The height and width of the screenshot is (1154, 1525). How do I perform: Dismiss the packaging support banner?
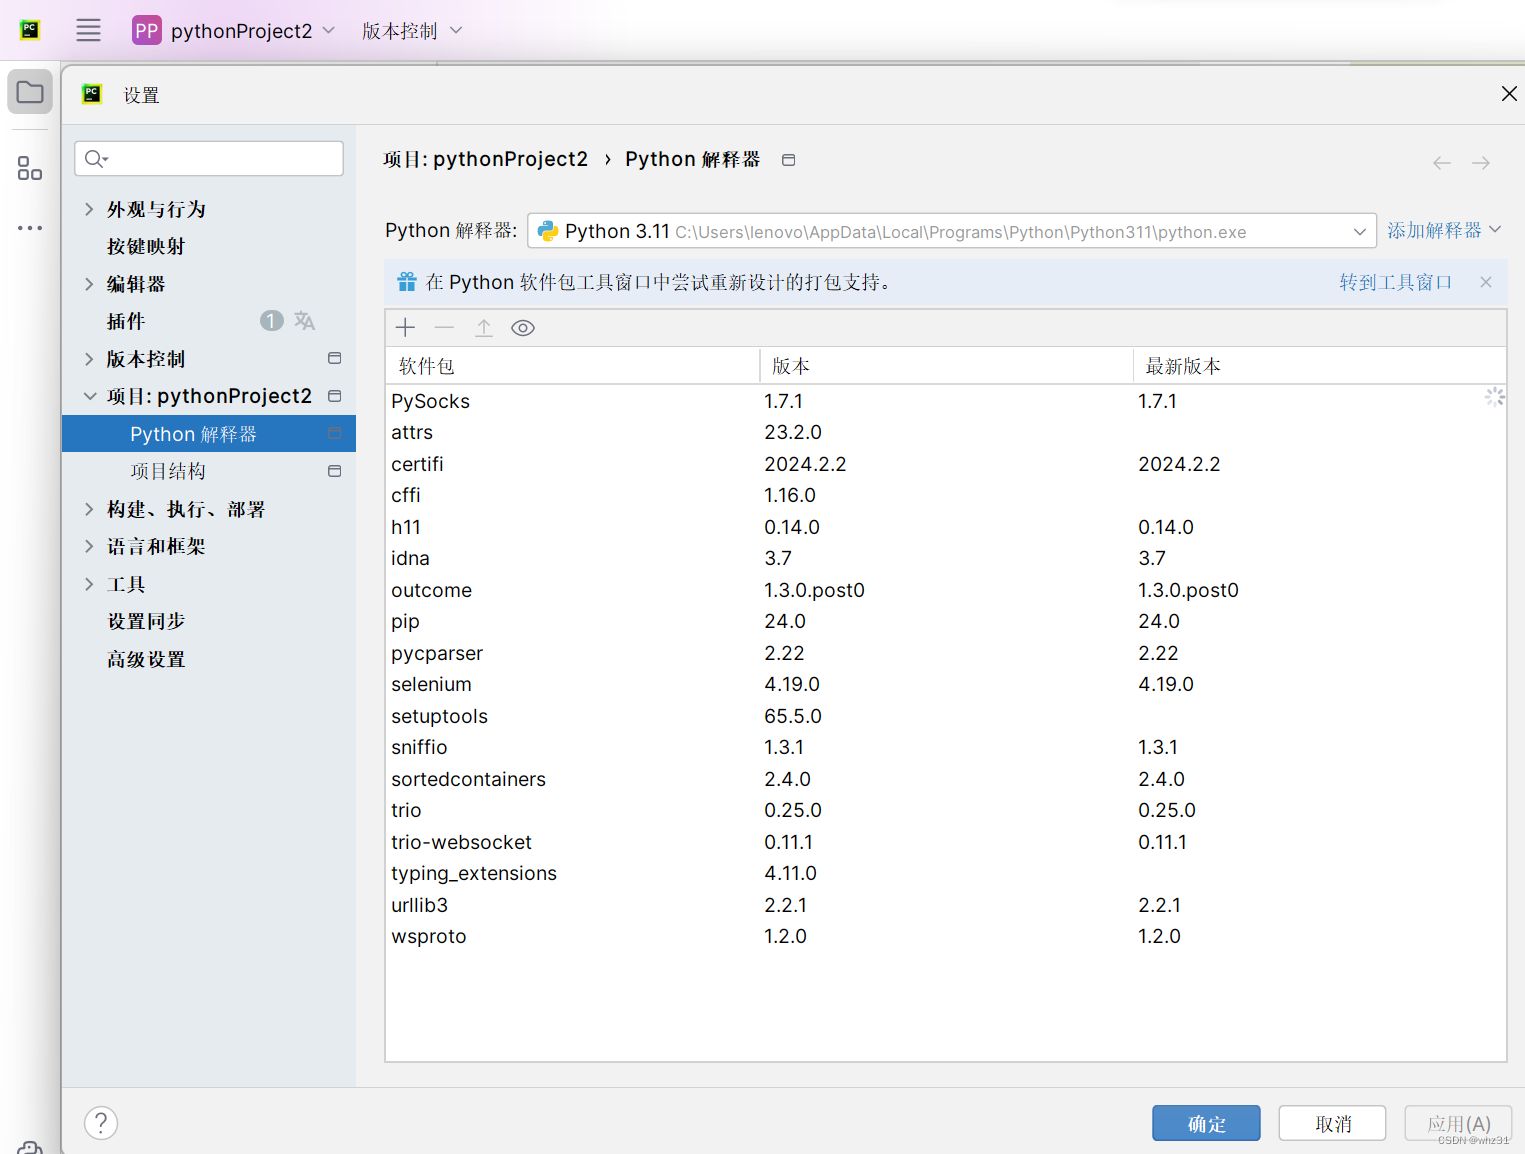pyautogui.click(x=1486, y=282)
